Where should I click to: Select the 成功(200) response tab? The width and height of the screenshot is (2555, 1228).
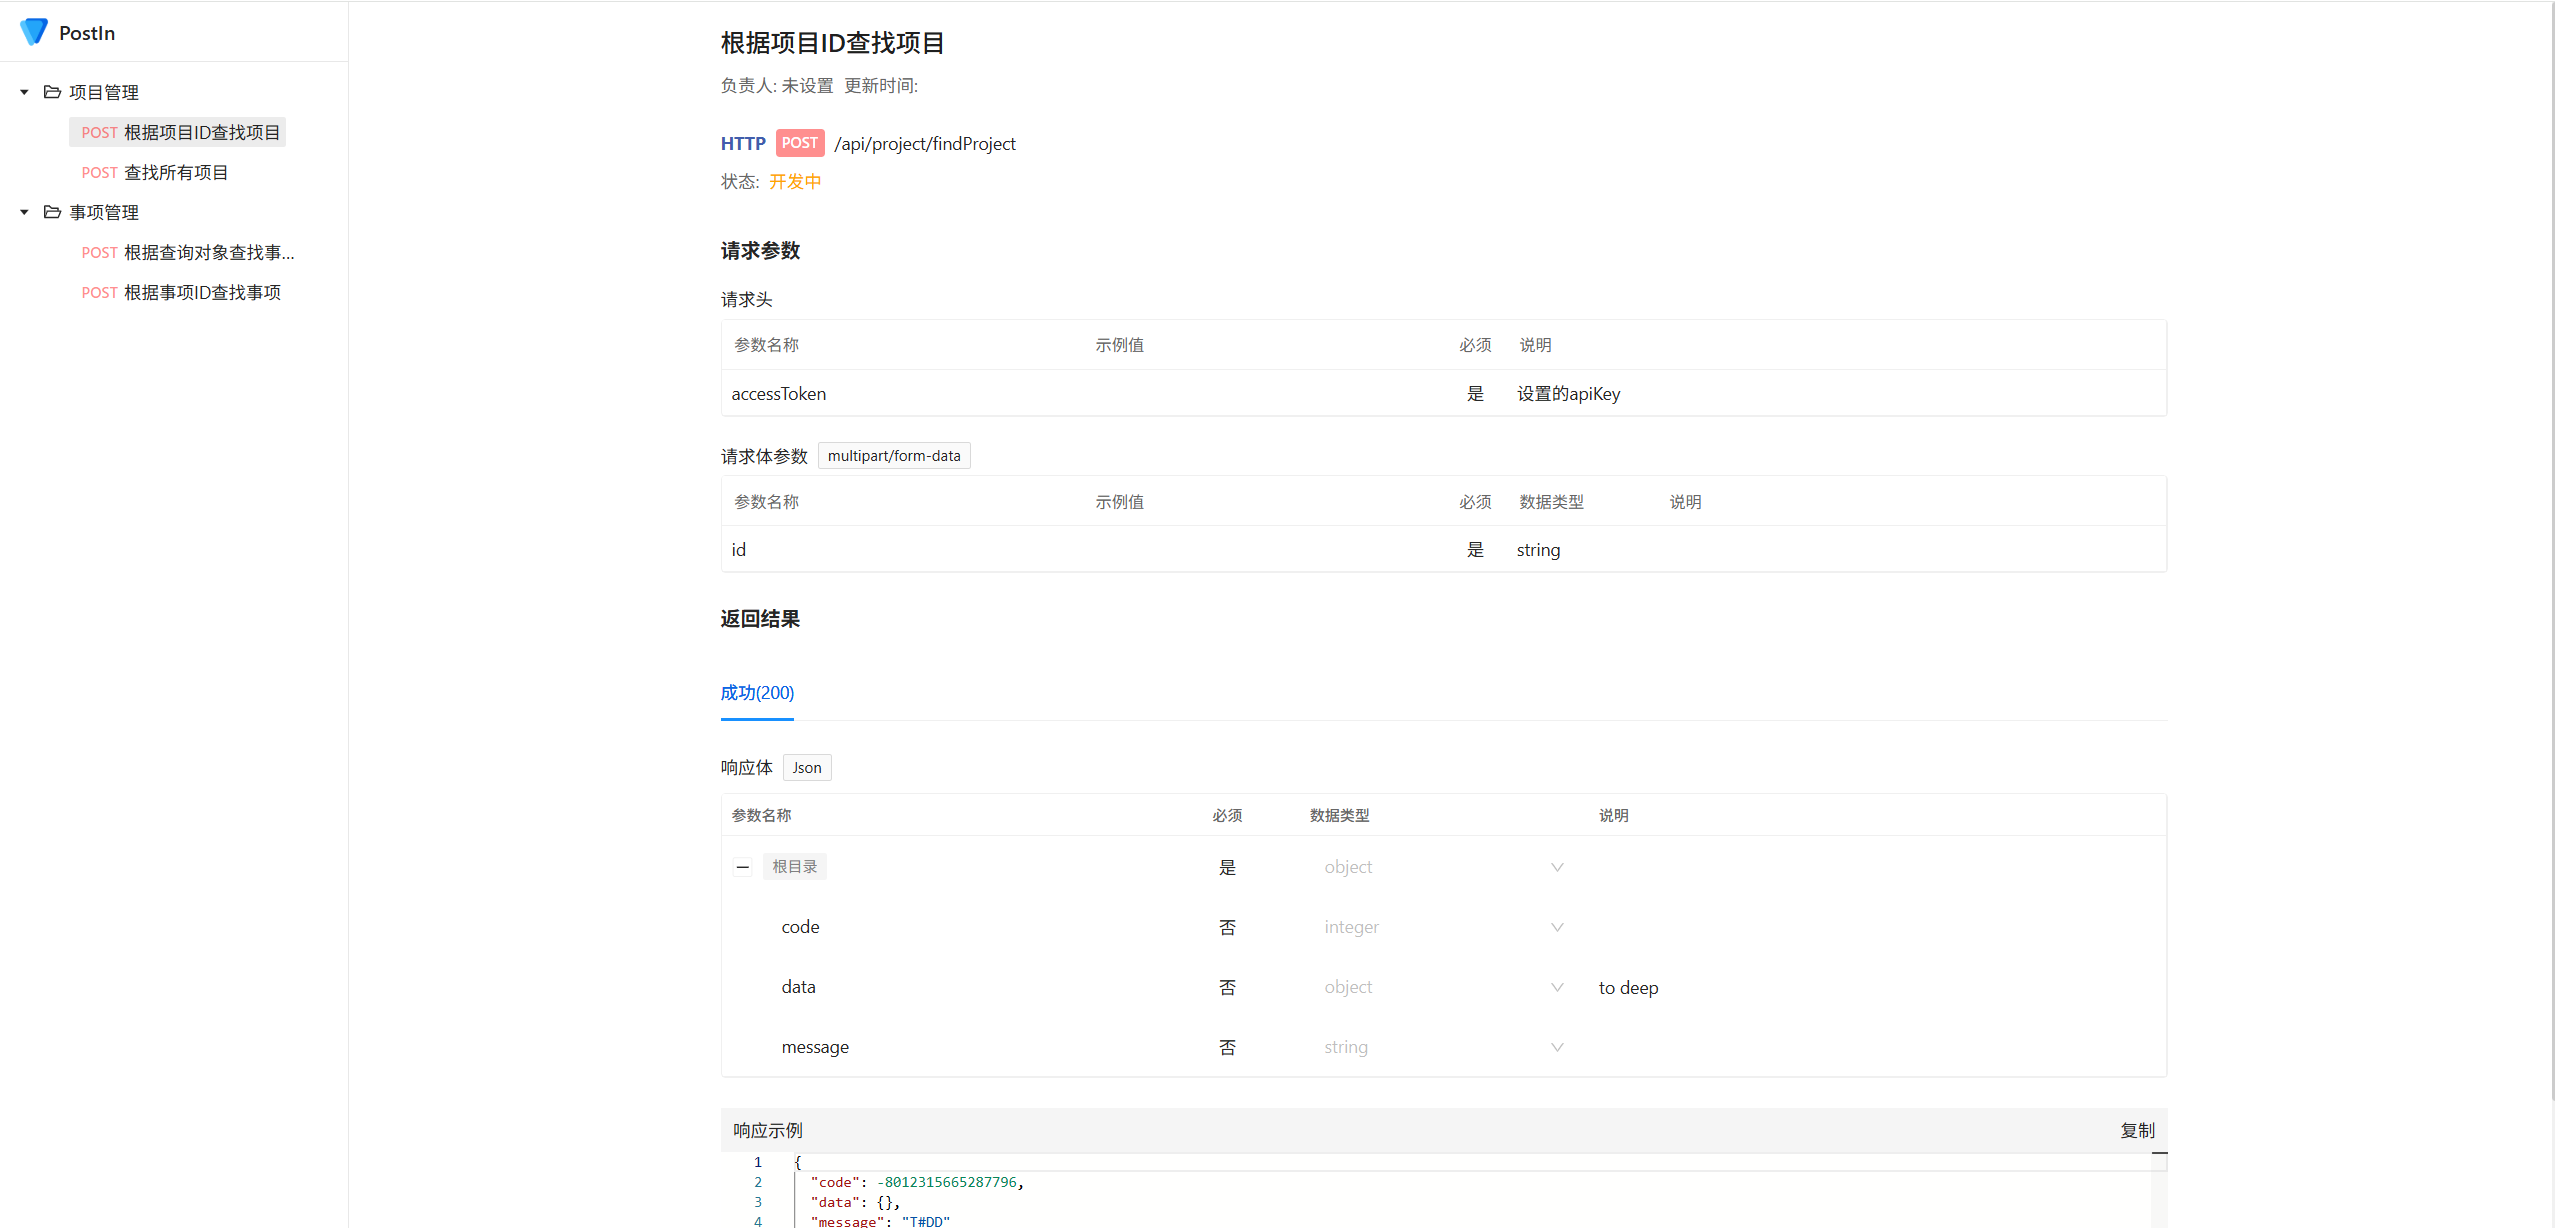tap(757, 692)
